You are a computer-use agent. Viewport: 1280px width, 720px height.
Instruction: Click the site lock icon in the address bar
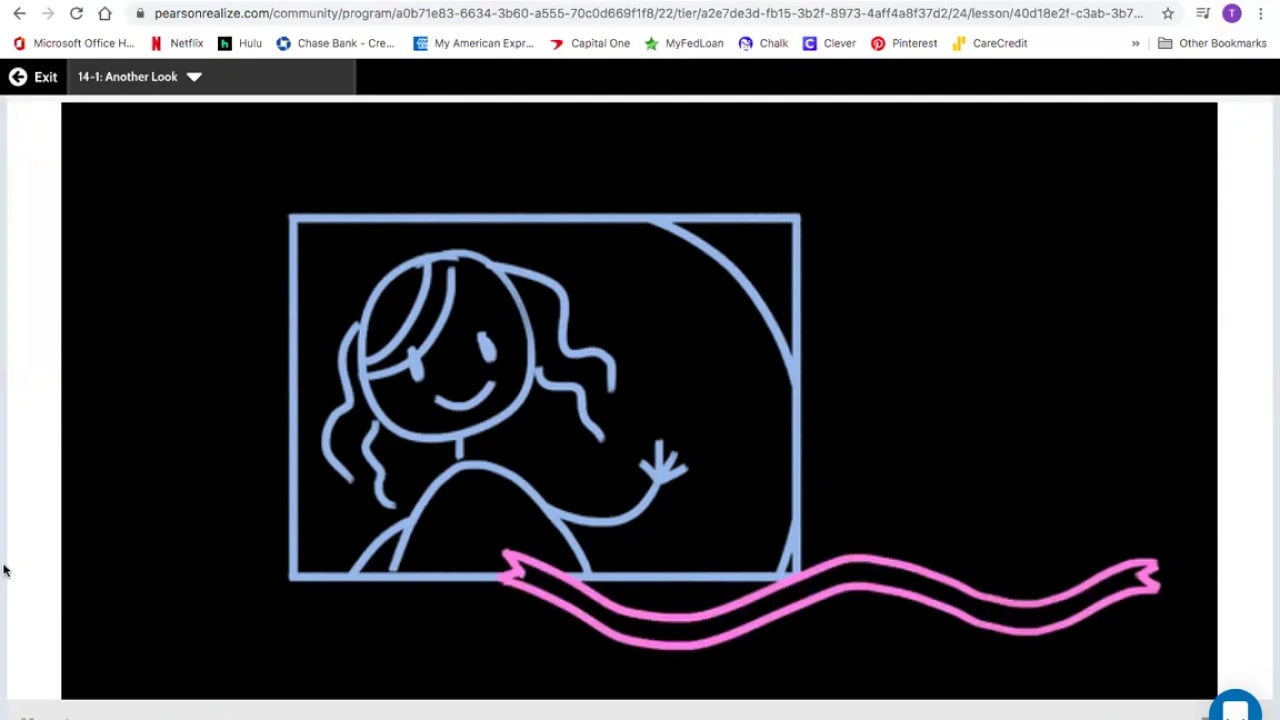coord(140,13)
